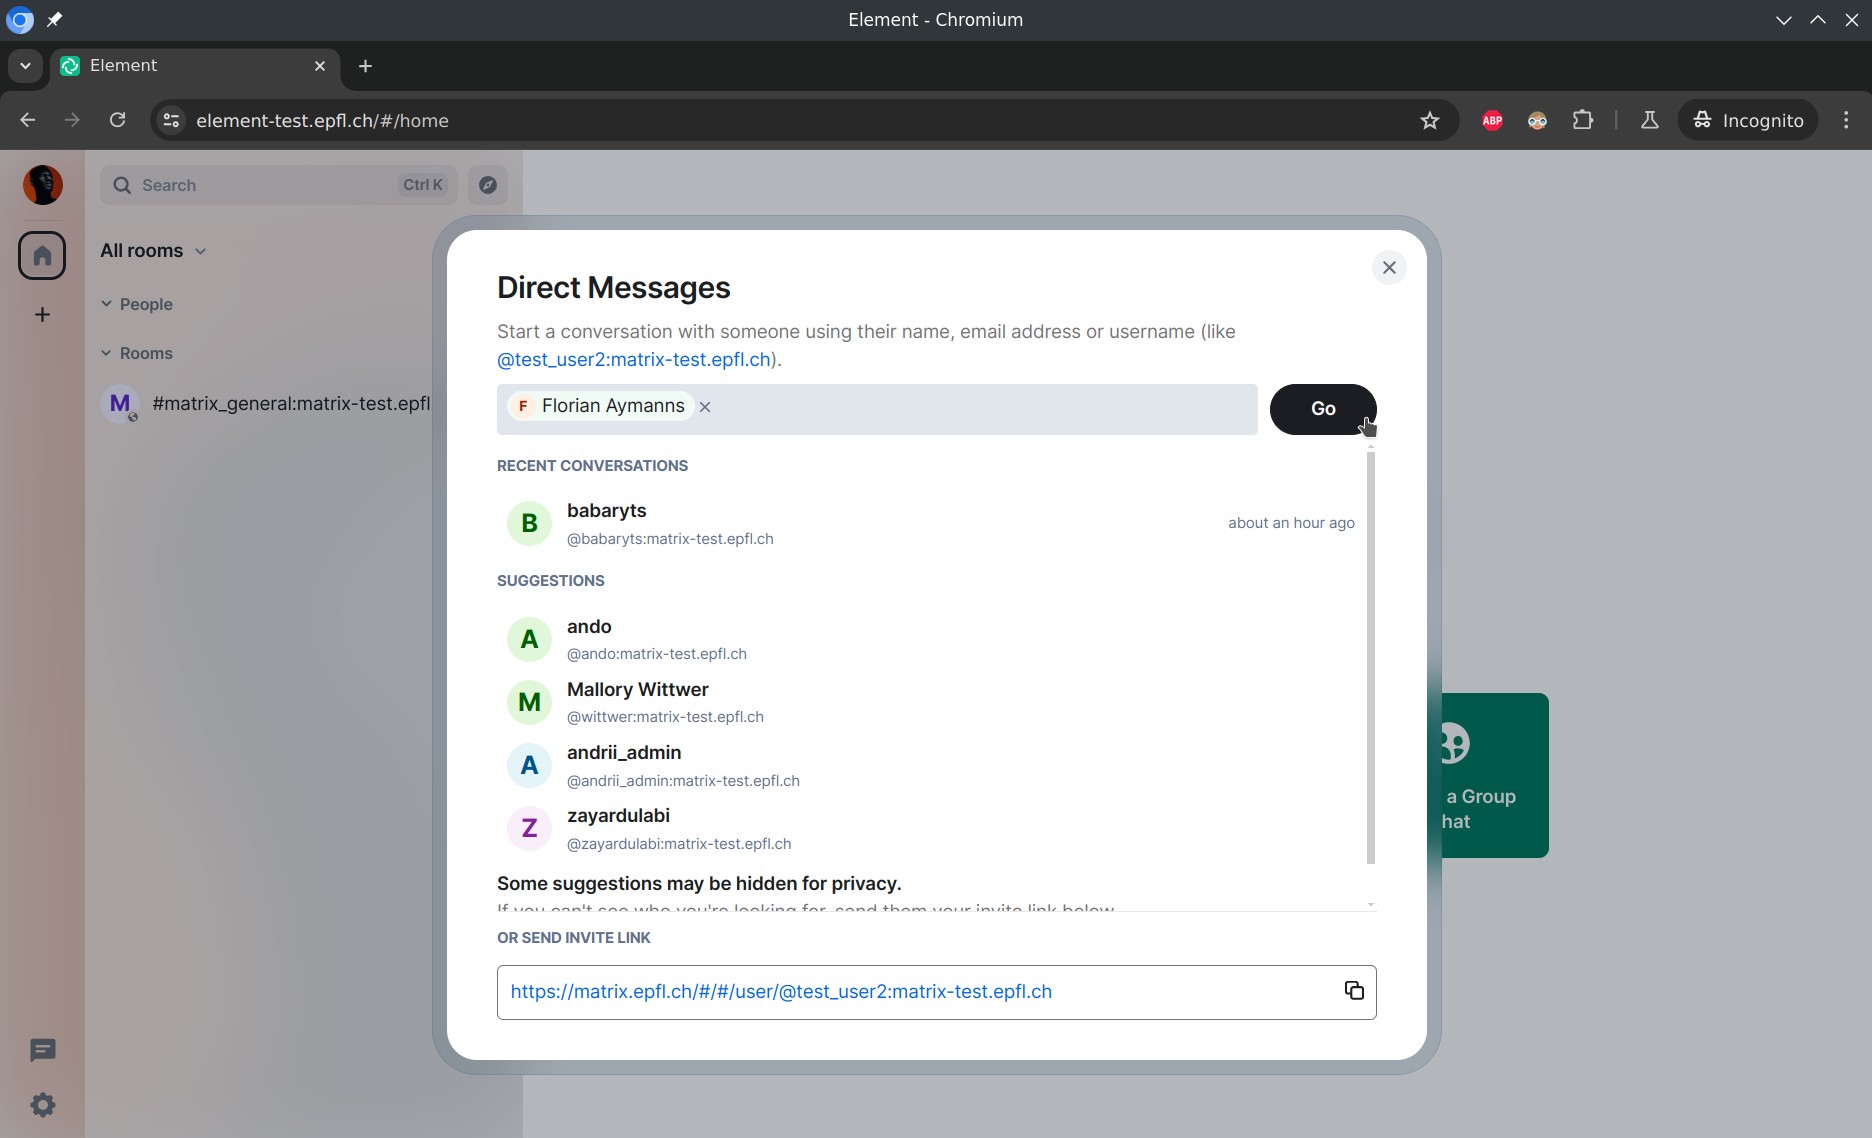Remove Florian Aymanns from recipients
This screenshot has width=1872, height=1138.
(705, 407)
